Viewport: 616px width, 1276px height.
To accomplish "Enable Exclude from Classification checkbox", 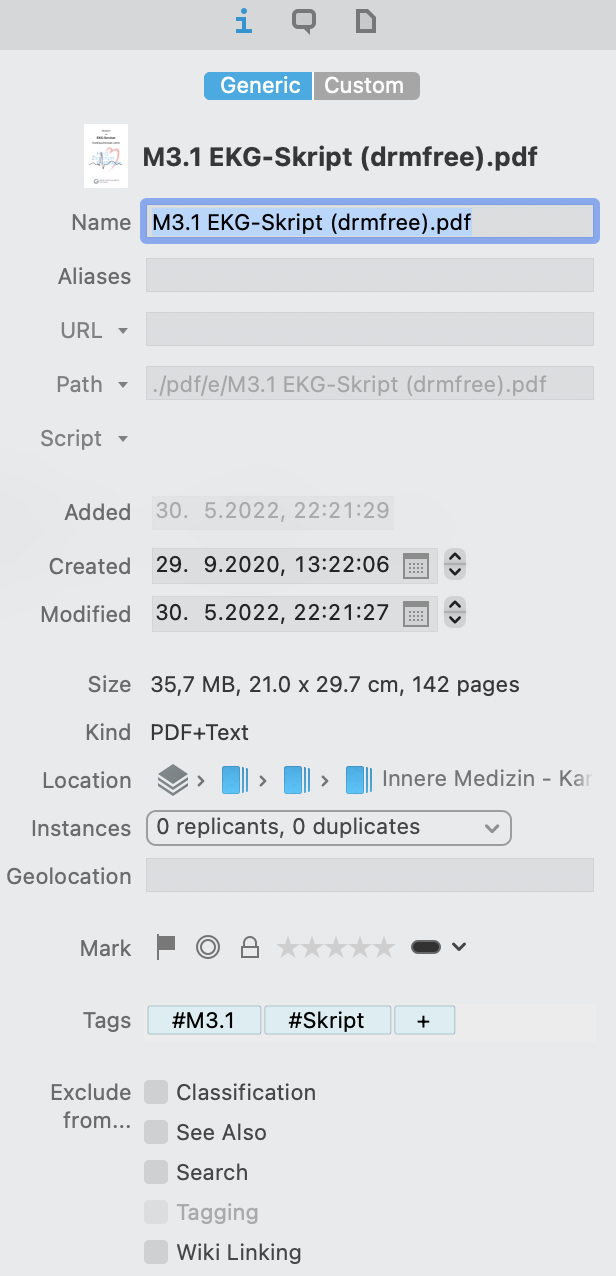I will click(x=156, y=1092).
